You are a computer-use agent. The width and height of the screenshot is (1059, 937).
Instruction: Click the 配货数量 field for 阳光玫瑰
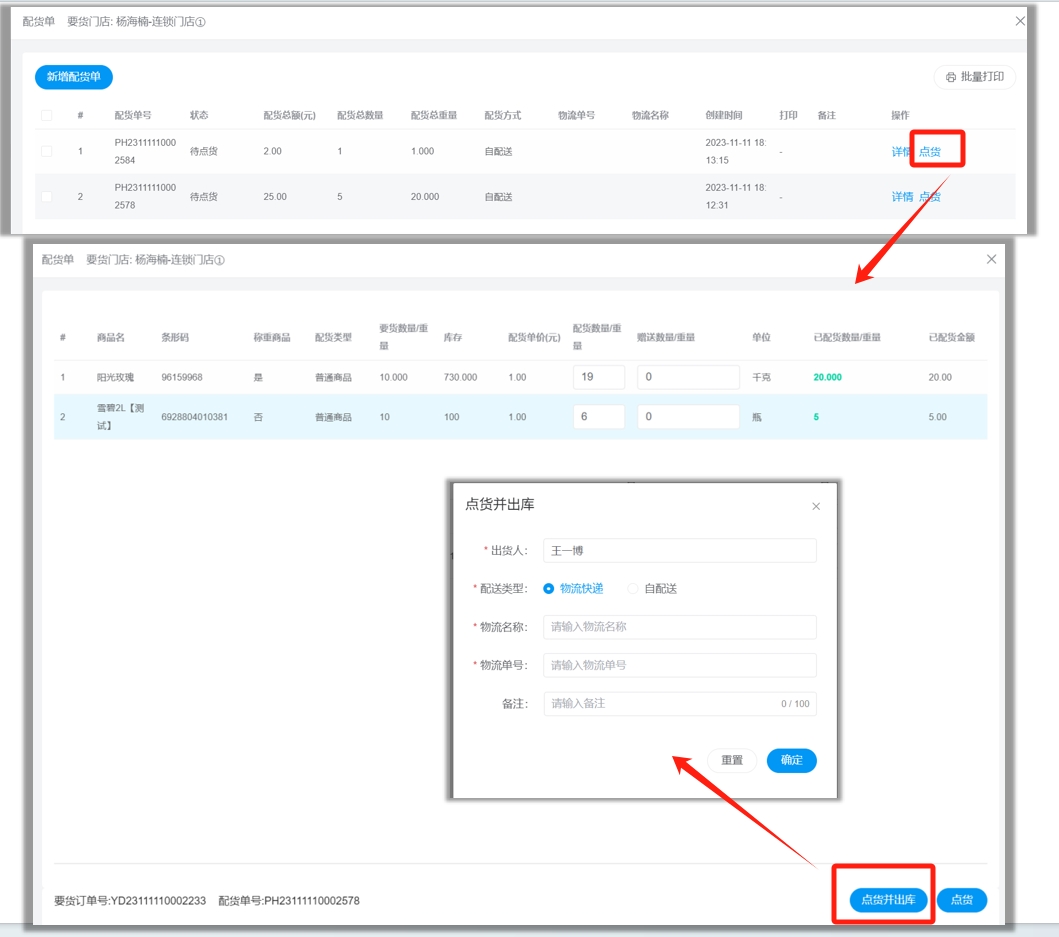[x=598, y=377]
